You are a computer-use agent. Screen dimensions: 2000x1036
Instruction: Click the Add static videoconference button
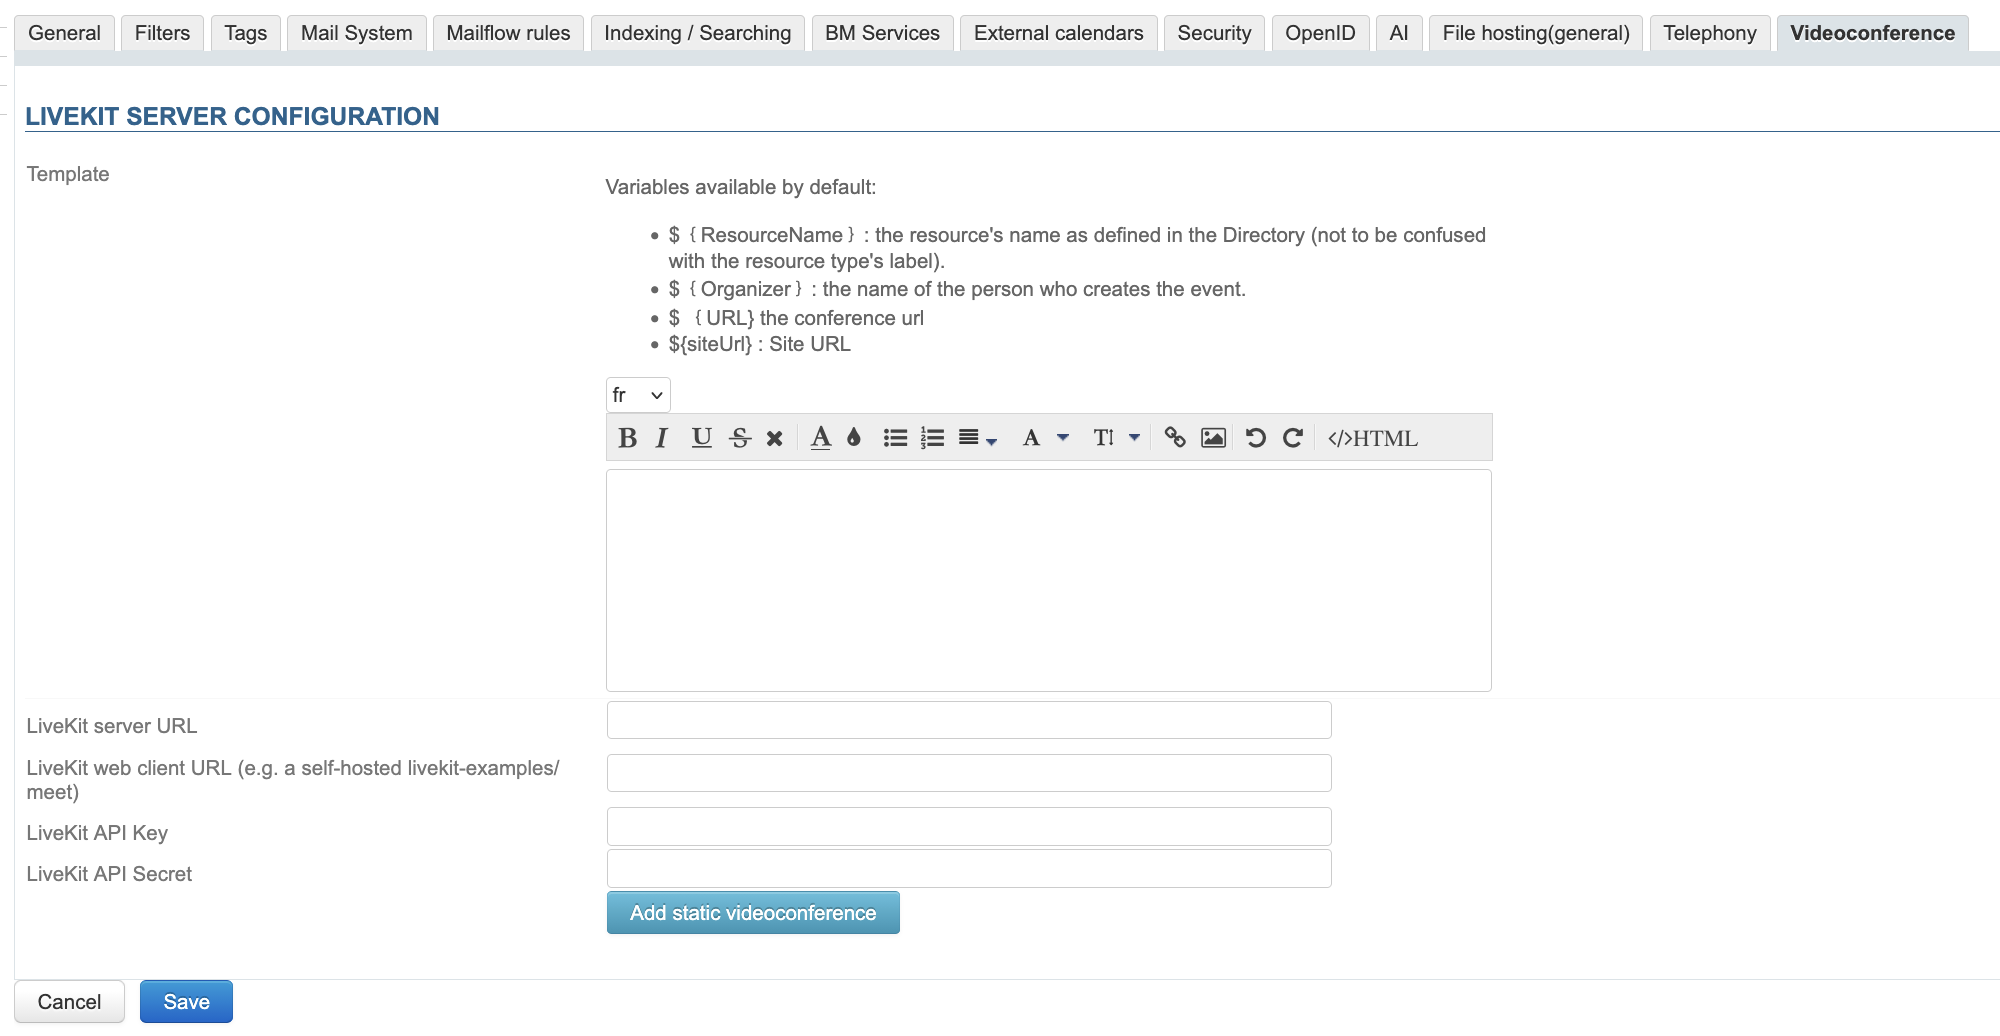coord(753,913)
